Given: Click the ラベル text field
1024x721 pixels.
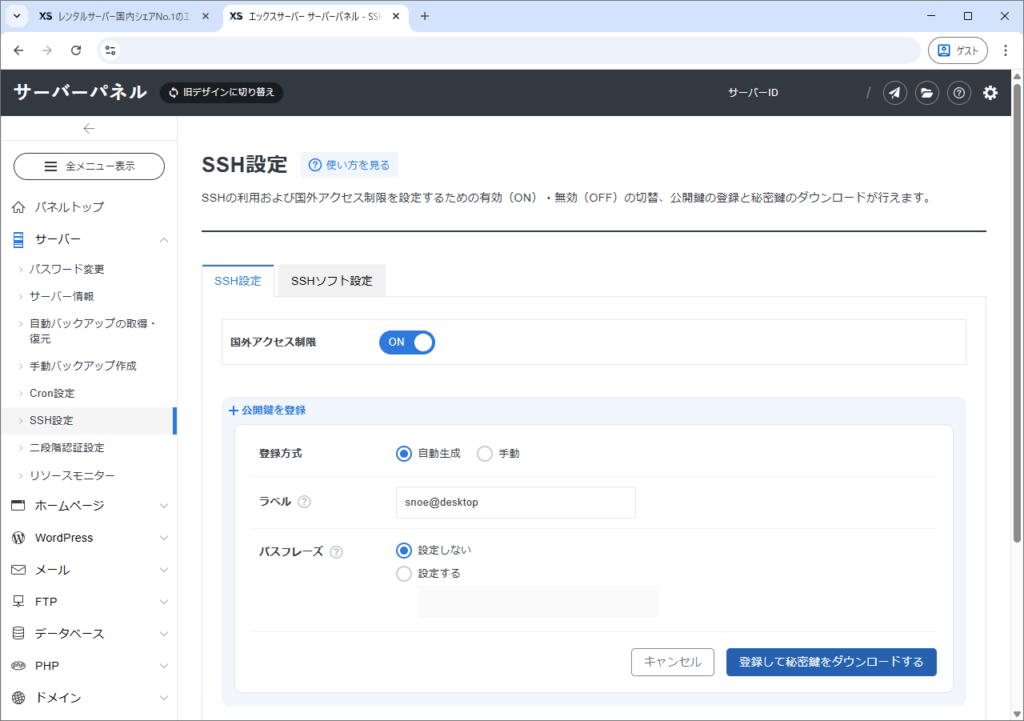Looking at the screenshot, I should click(515, 503).
